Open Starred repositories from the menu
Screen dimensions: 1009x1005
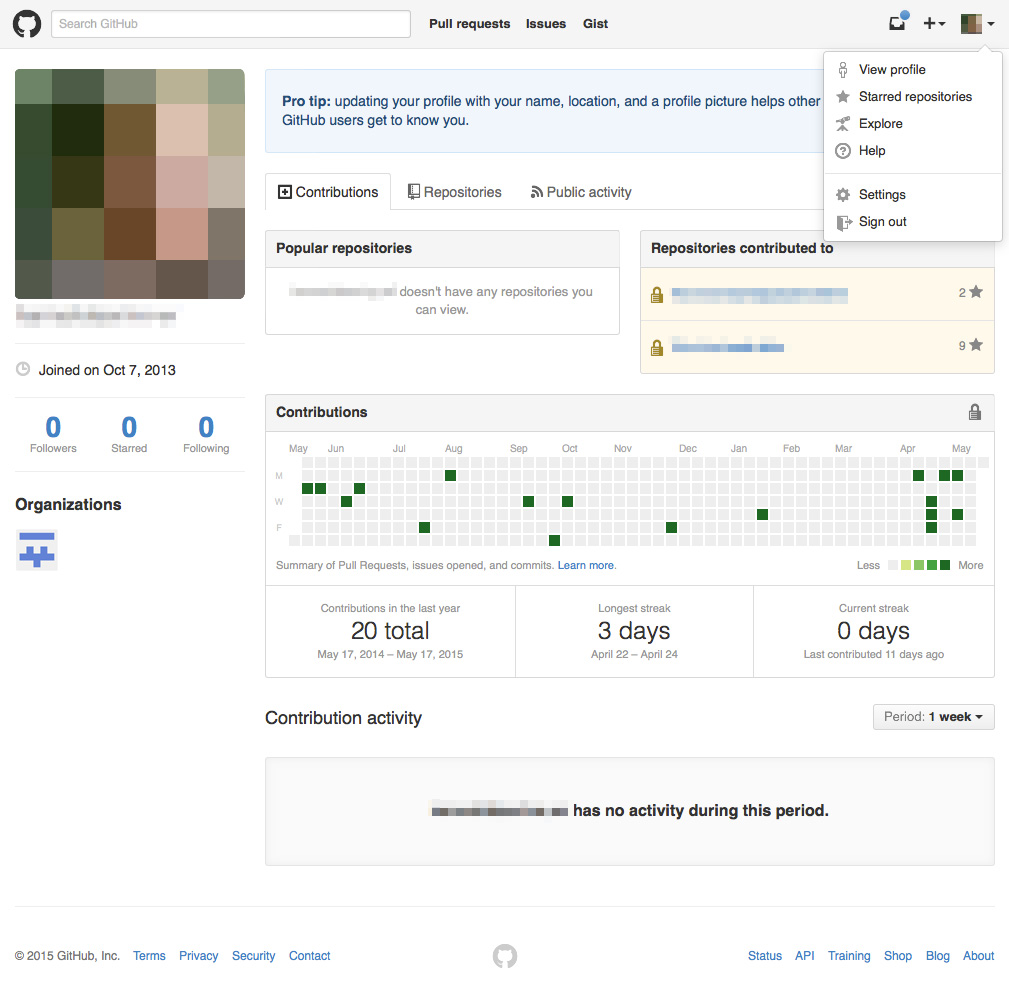(x=914, y=97)
